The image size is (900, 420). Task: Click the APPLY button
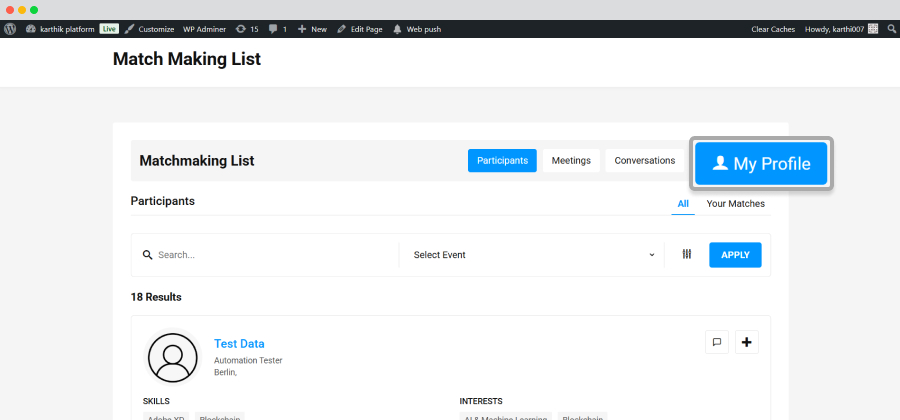tap(735, 255)
